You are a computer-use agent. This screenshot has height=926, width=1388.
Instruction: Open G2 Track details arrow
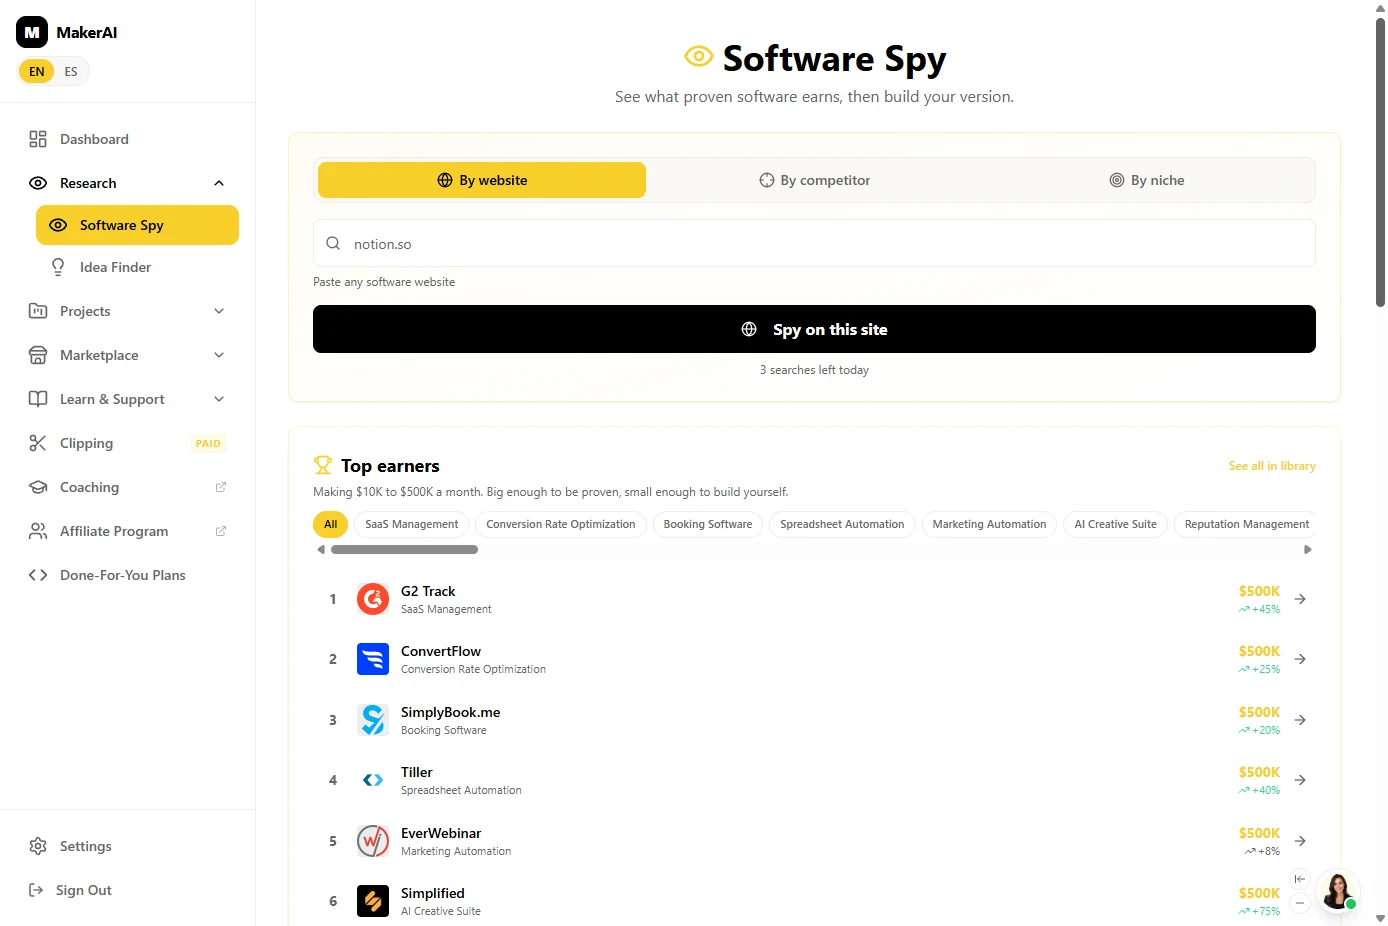tap(1300, 599)
